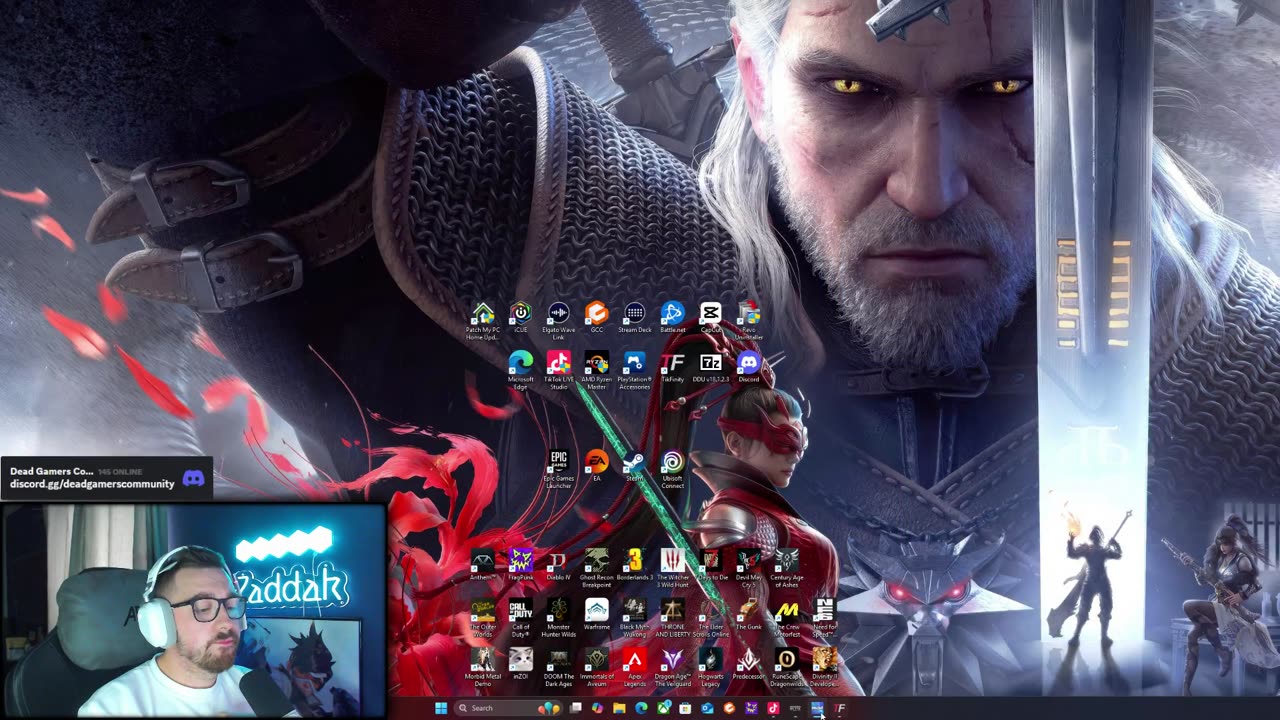Open Ghost Recon Breakpoint shortcut
The width and height of the screenshot is (1280, 720).
tap(596, 568)
